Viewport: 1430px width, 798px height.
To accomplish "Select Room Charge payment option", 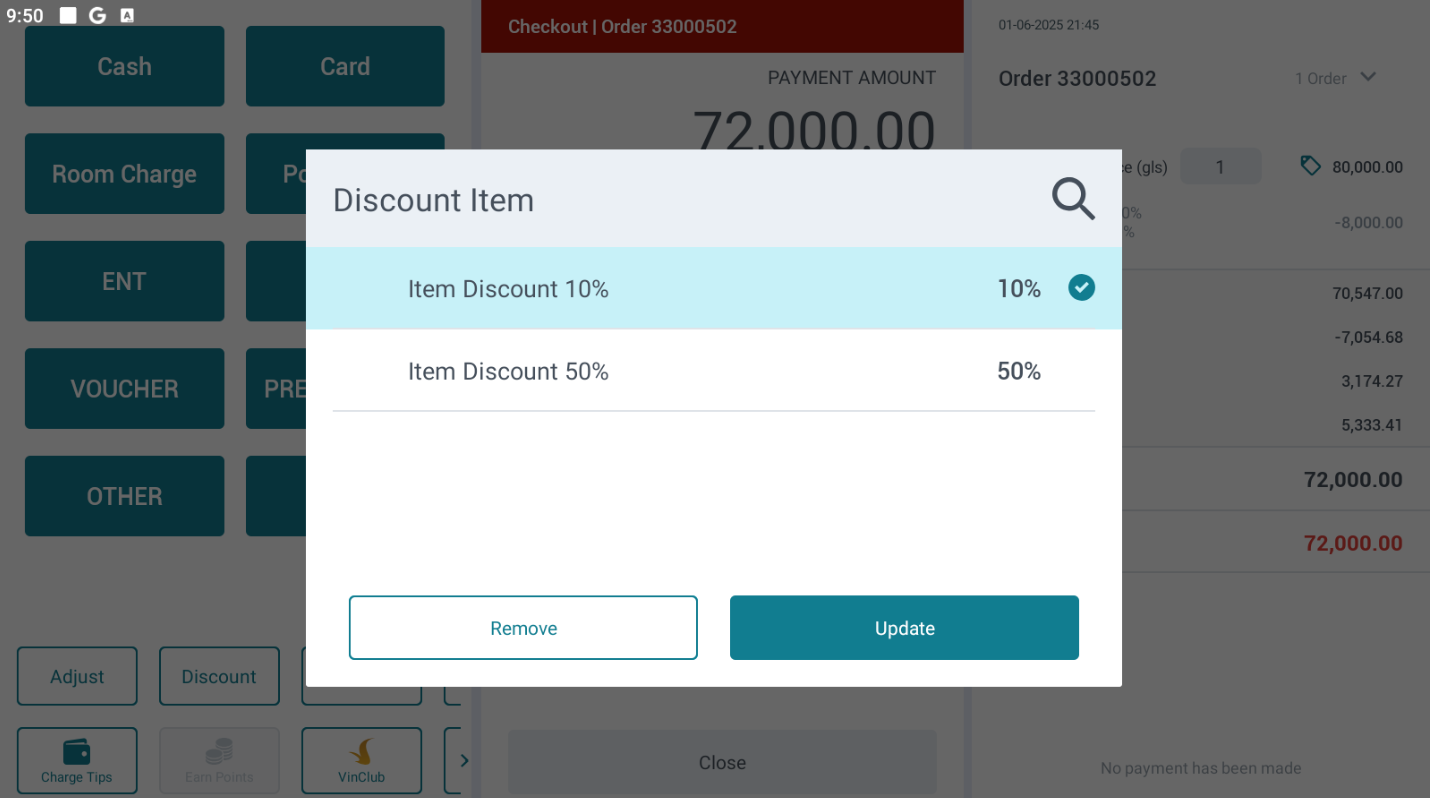I will [124, 174].
